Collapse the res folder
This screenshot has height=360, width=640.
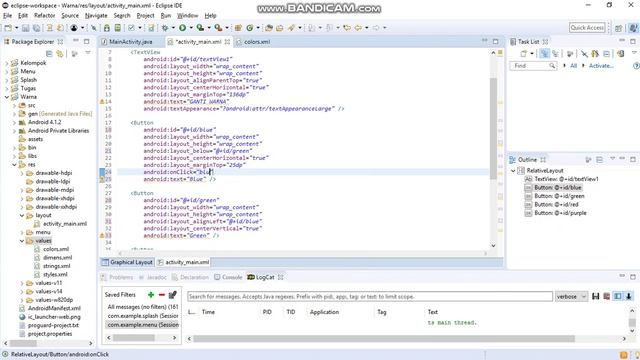pos(14,165)
